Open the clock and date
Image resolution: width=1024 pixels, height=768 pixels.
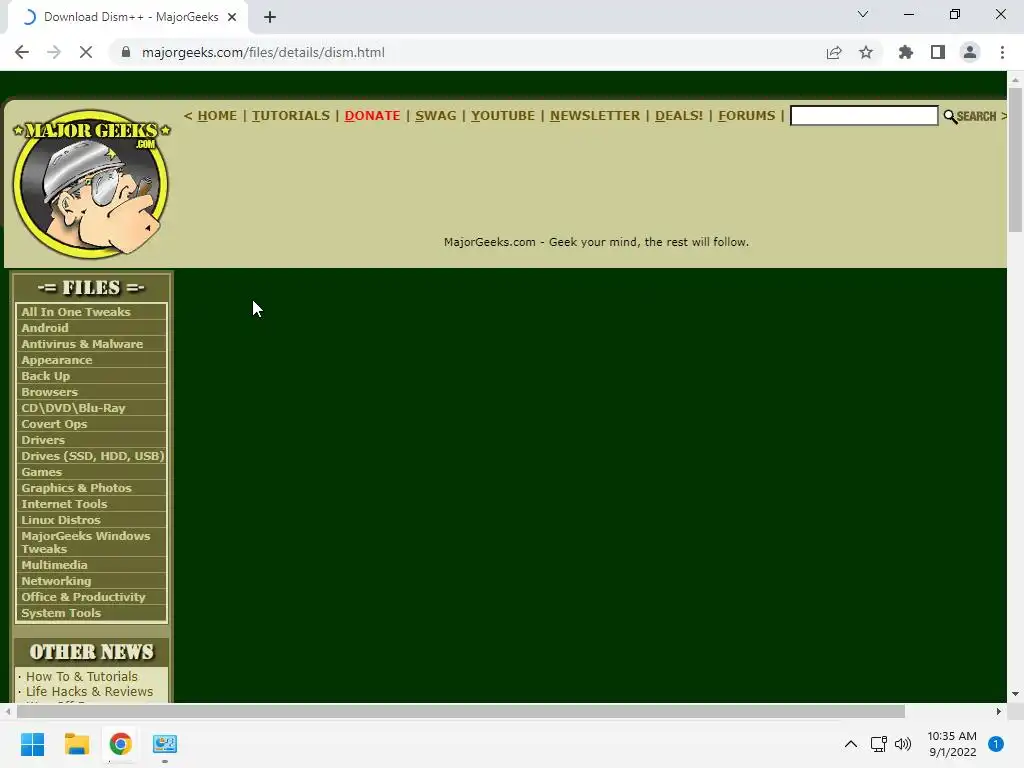pyautogui.click(x=952, y=744)
